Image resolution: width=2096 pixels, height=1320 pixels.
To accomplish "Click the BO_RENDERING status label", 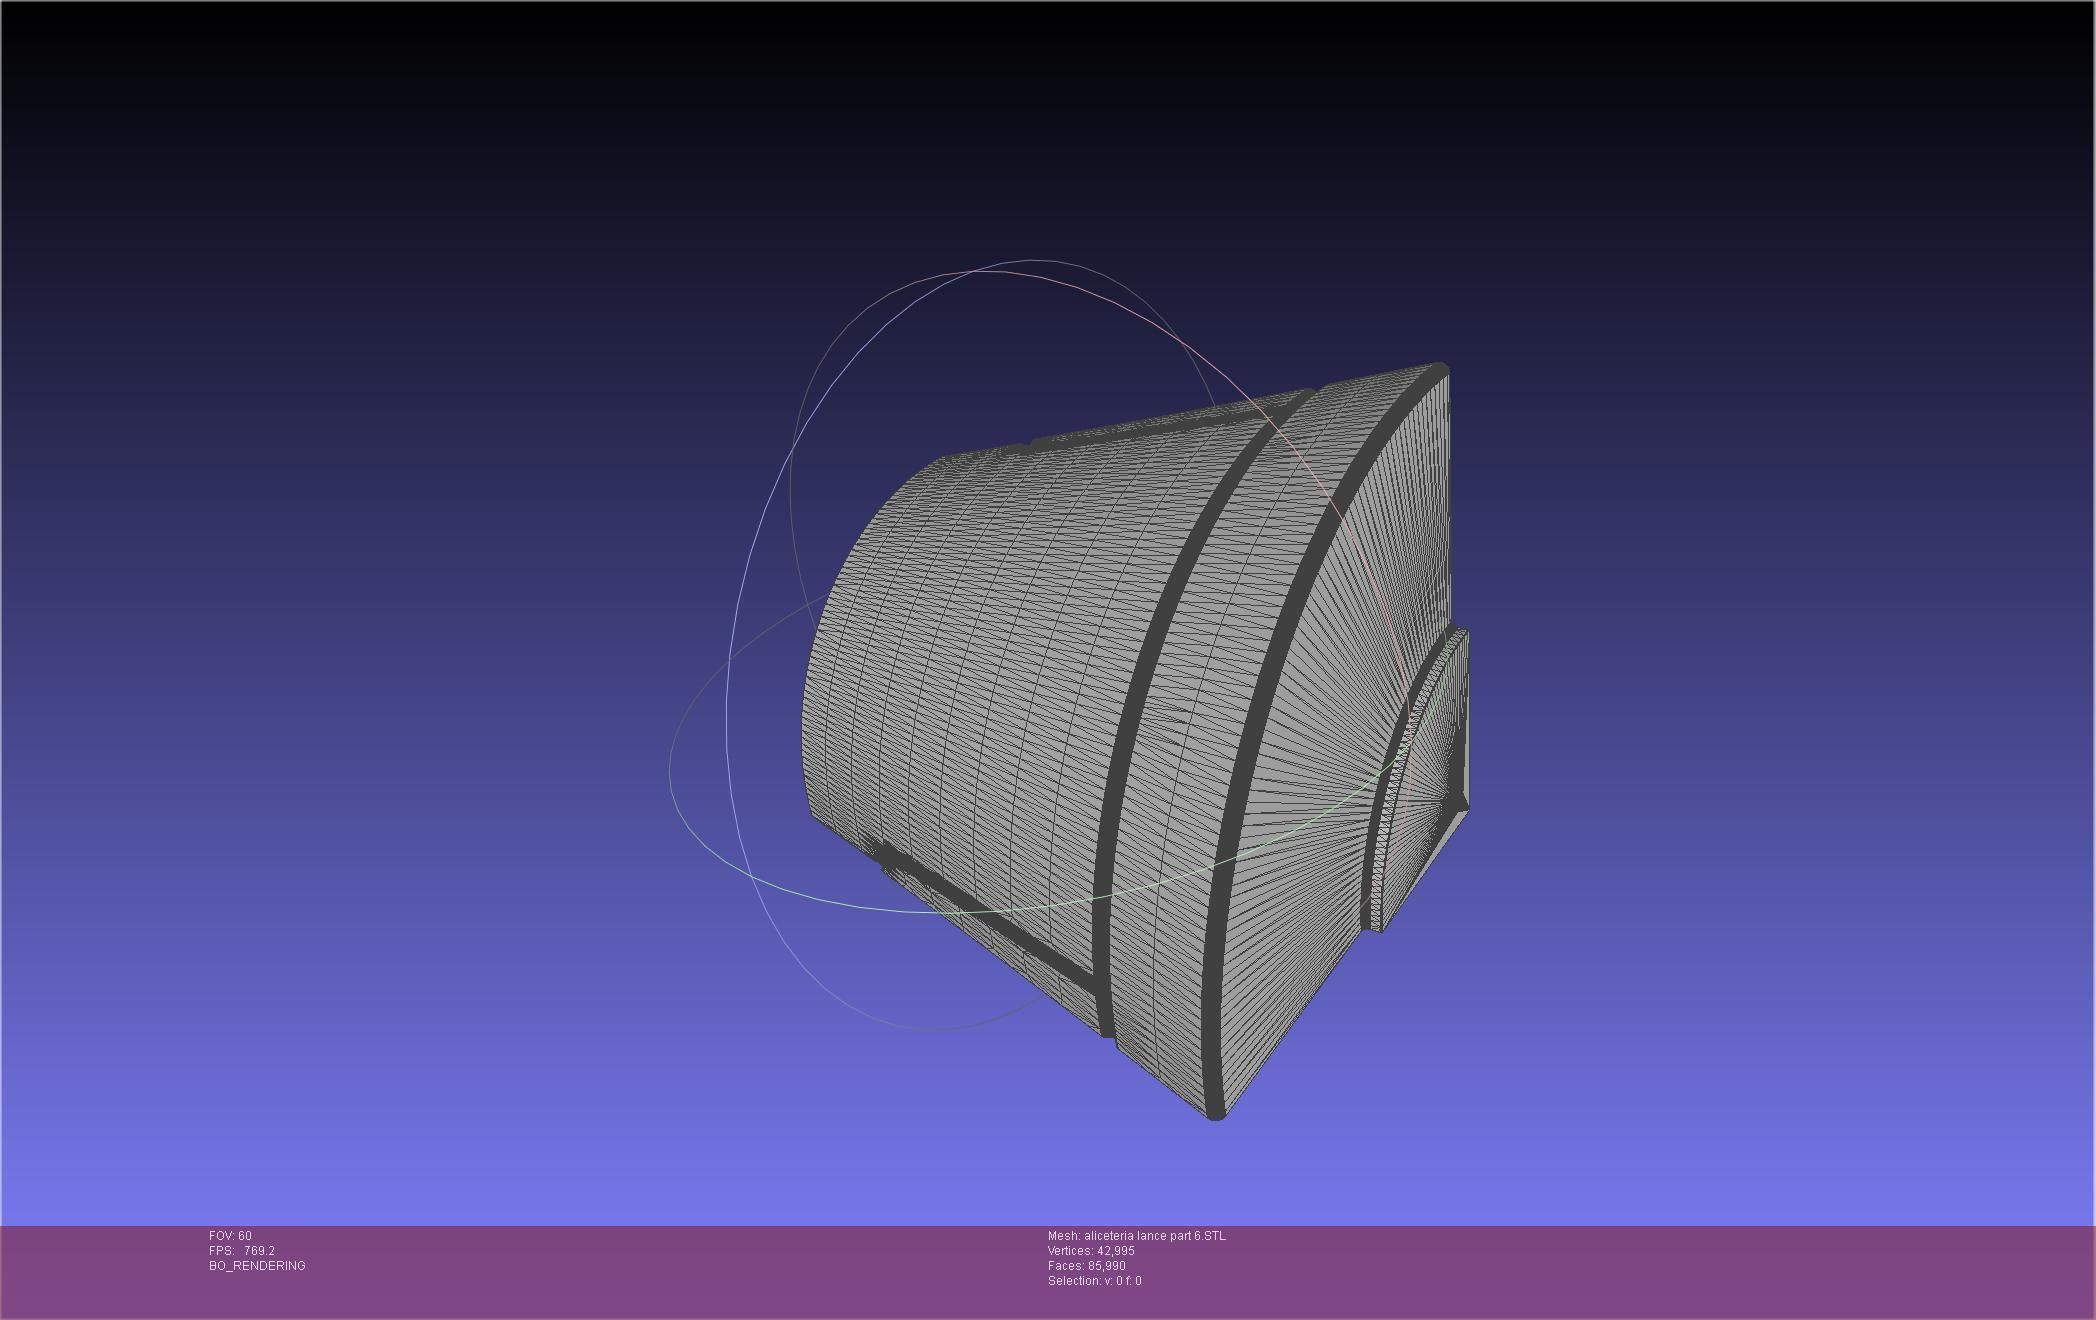I will click(x=257, y=1266).
